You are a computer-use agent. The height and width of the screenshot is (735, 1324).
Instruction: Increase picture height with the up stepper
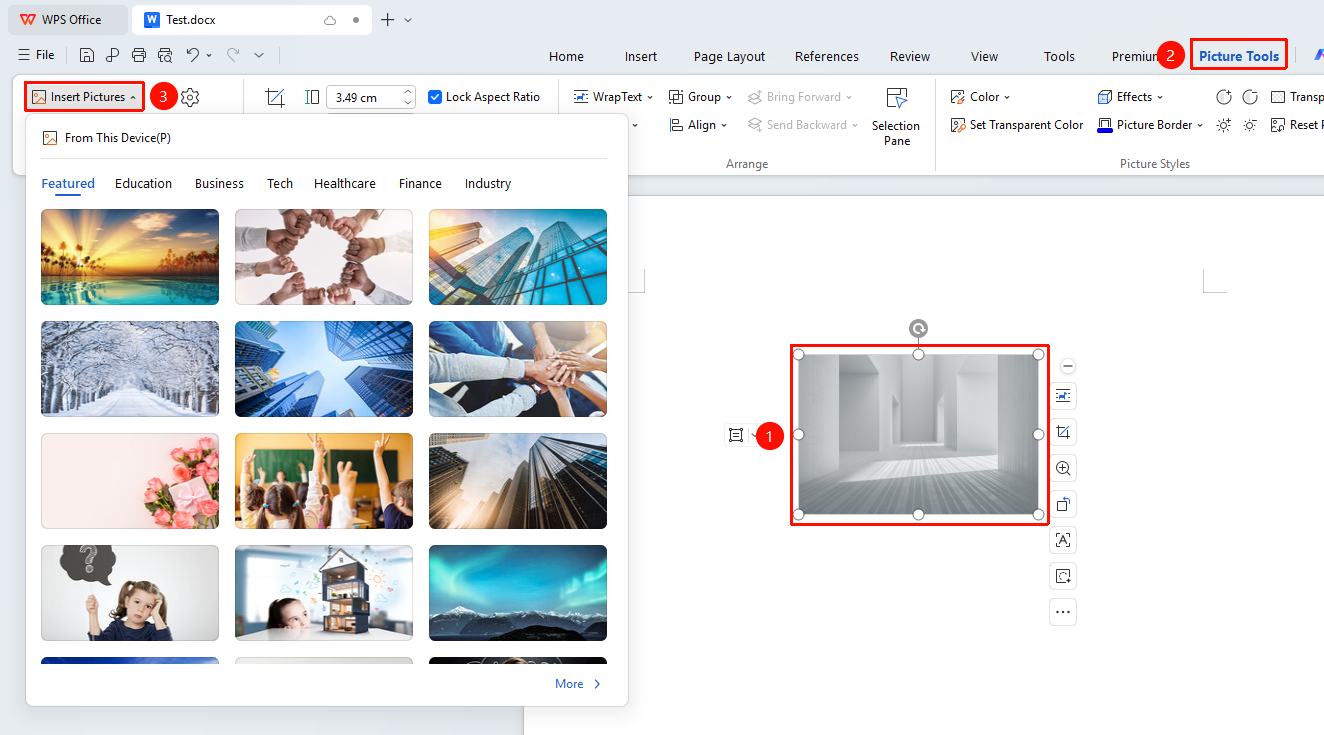click(408, 92)
